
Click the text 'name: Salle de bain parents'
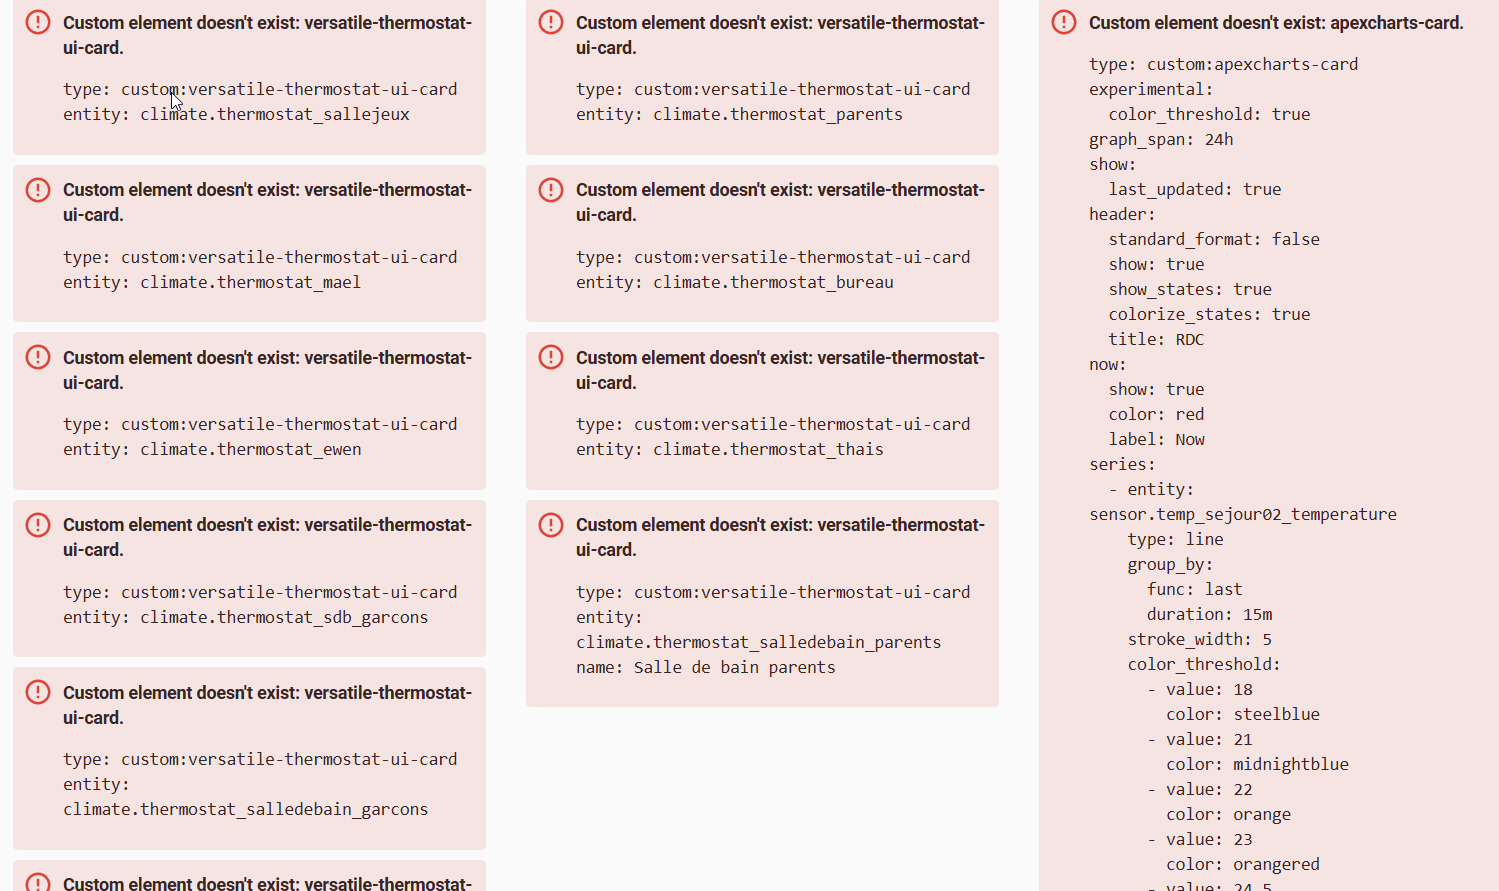click(x=706, y=667)
